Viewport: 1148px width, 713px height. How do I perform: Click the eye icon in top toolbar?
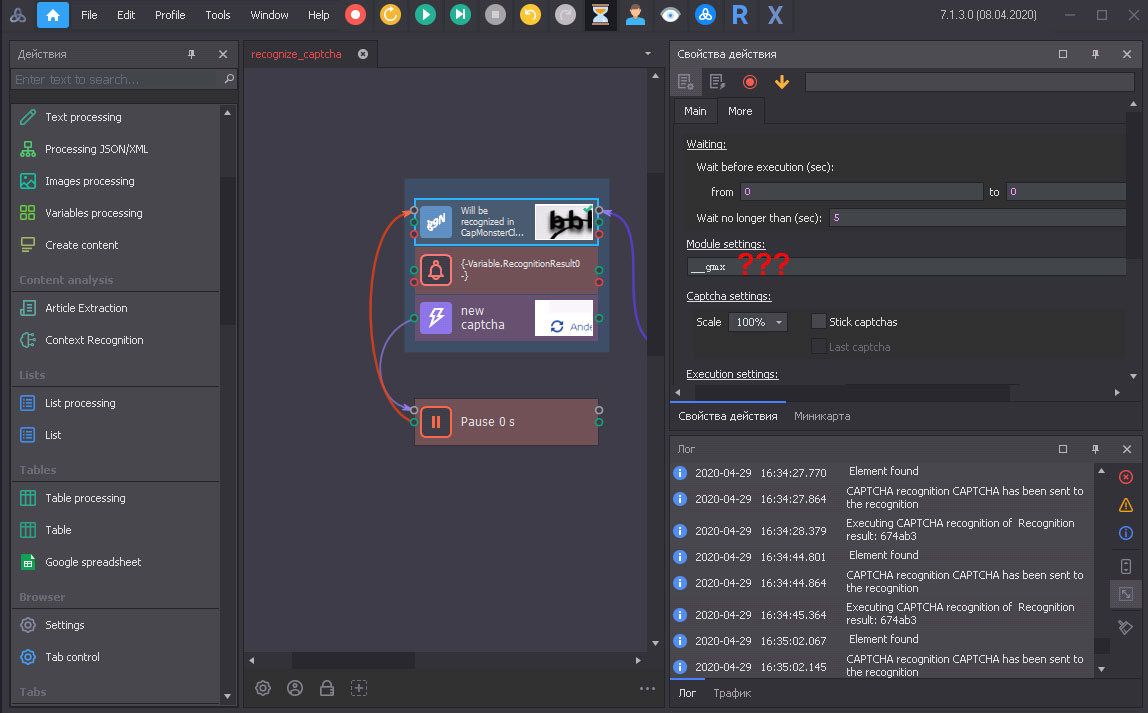[670, 15]
